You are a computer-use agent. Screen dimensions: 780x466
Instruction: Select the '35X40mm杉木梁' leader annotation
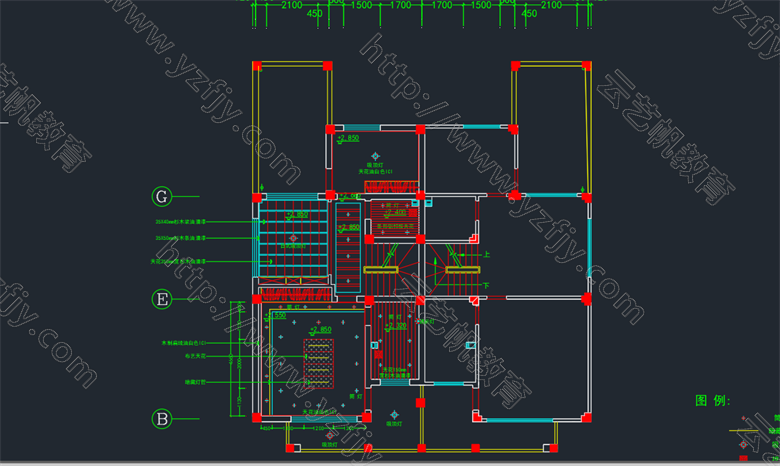click(x=181, y=222)
